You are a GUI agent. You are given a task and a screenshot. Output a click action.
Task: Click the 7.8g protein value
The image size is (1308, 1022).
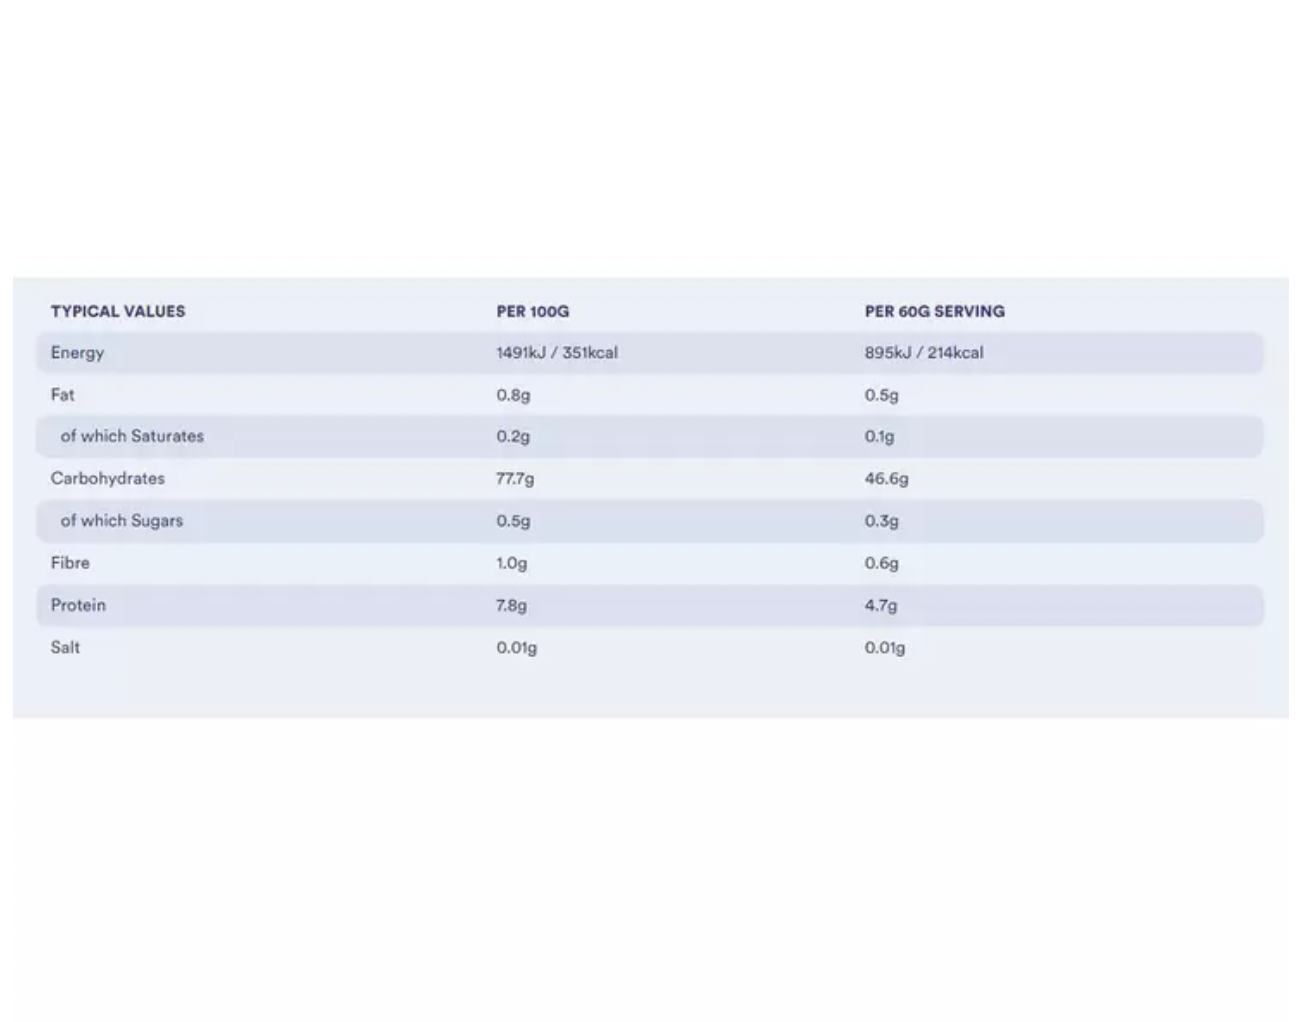tap(511, 605)
